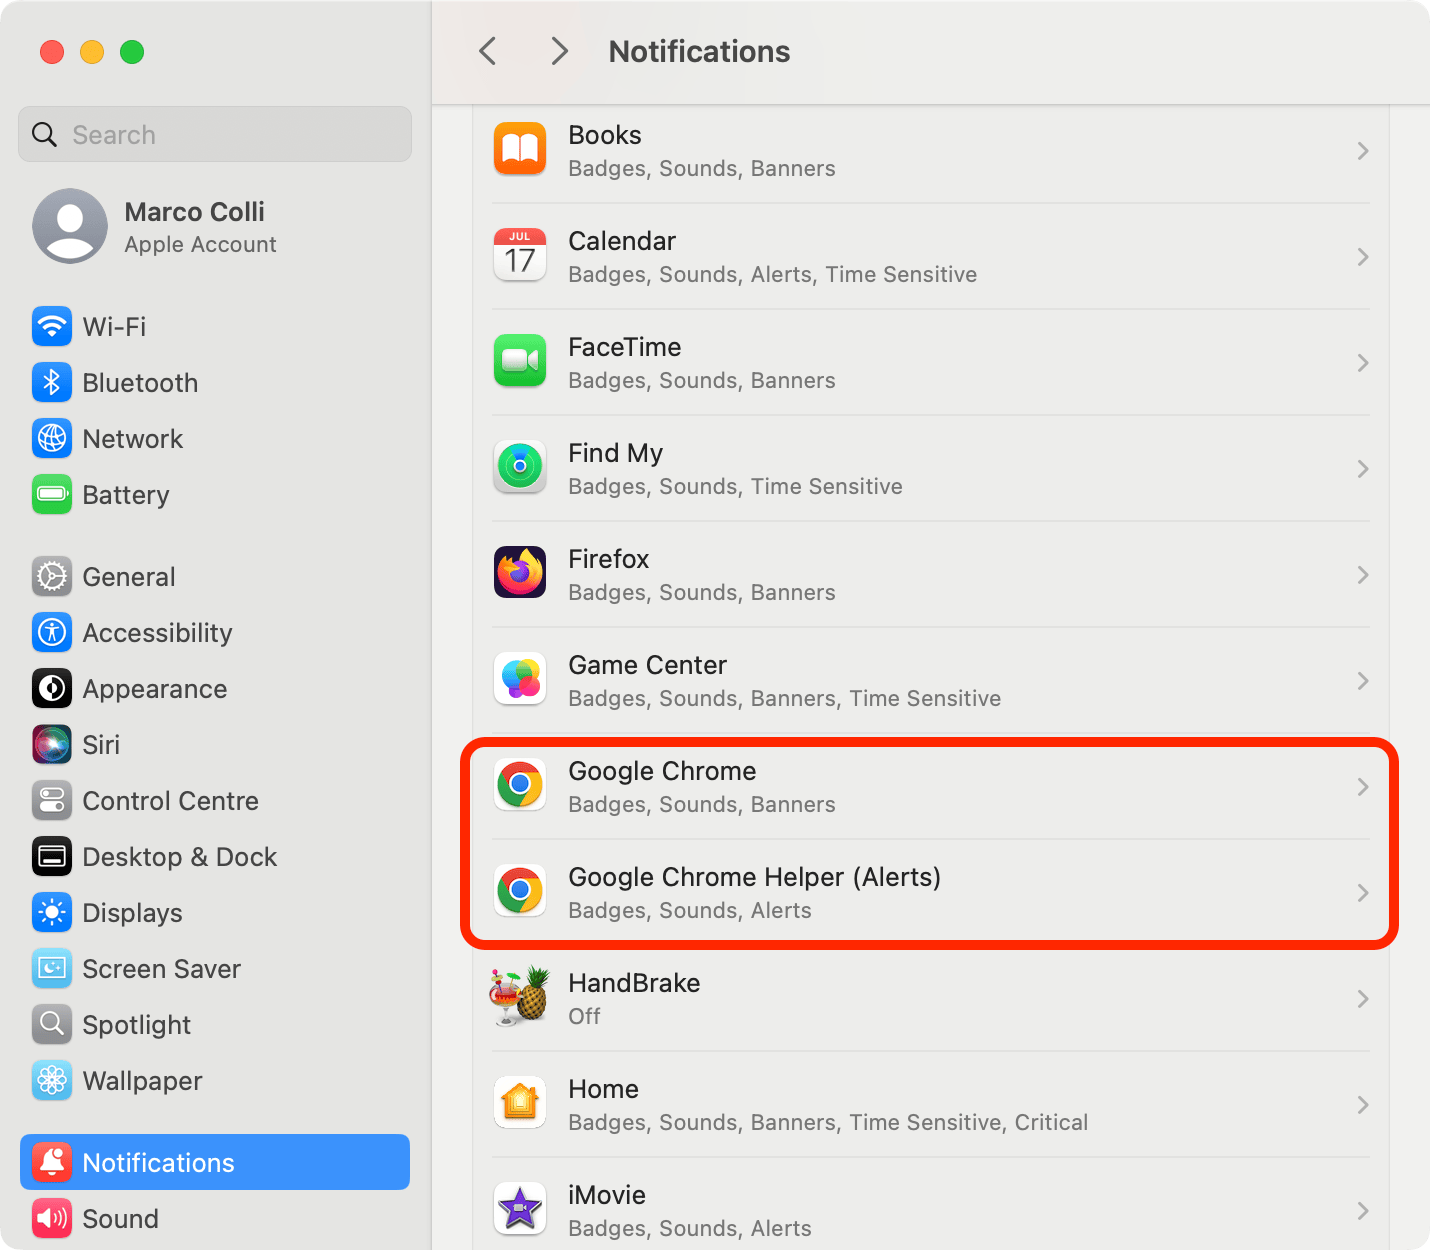Click the green full-screen window button
The width and height of the screenshot is (1430, 1250).
[132, 52]
